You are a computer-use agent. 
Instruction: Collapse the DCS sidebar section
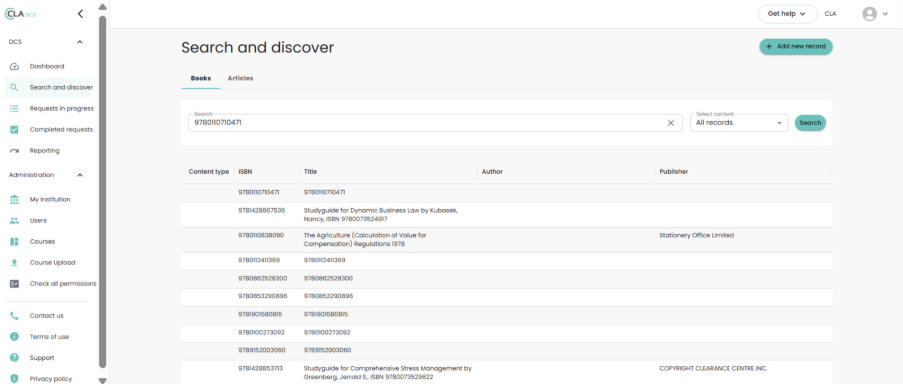pyautogui.click(x=80, y=42)
